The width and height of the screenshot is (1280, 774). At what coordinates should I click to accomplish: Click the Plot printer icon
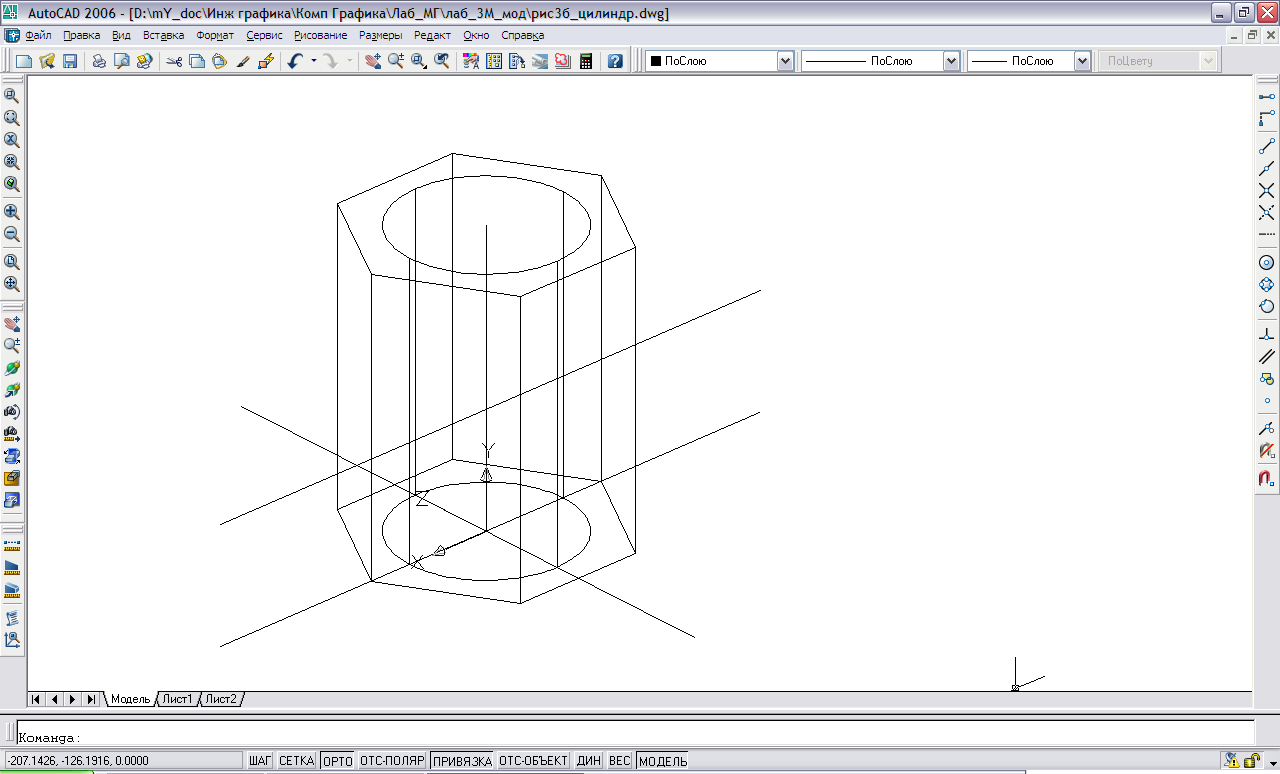[x=99, y=61]
